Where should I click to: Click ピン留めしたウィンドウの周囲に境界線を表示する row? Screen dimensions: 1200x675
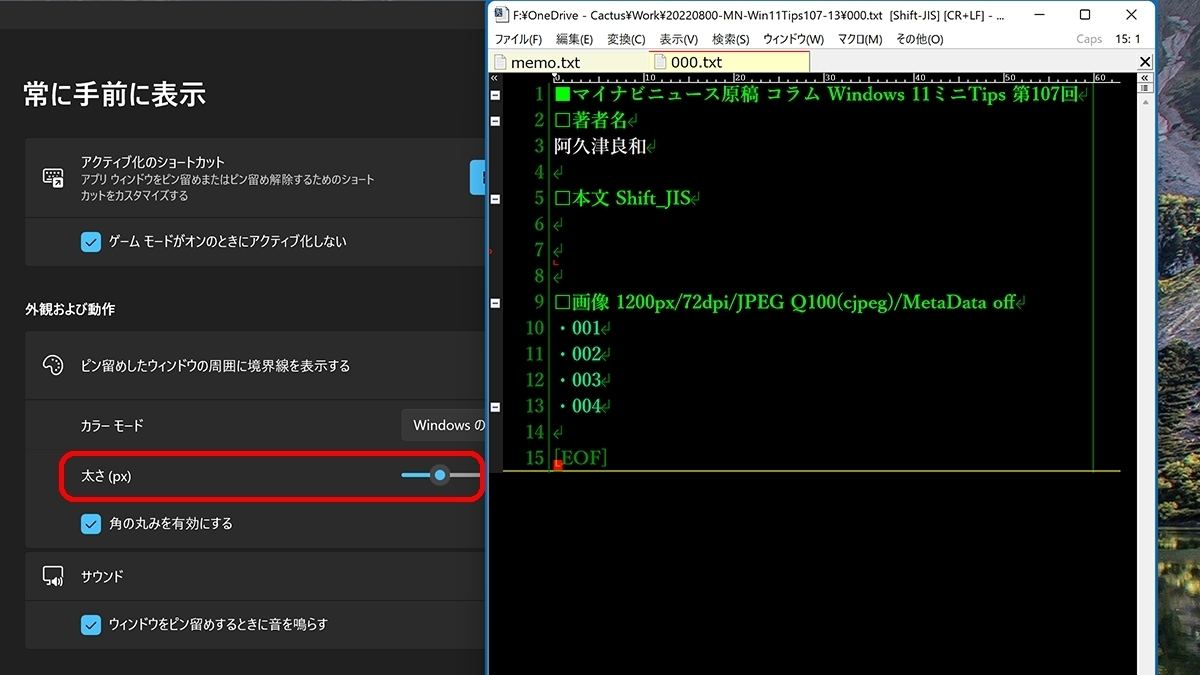[x=255, y=366]
